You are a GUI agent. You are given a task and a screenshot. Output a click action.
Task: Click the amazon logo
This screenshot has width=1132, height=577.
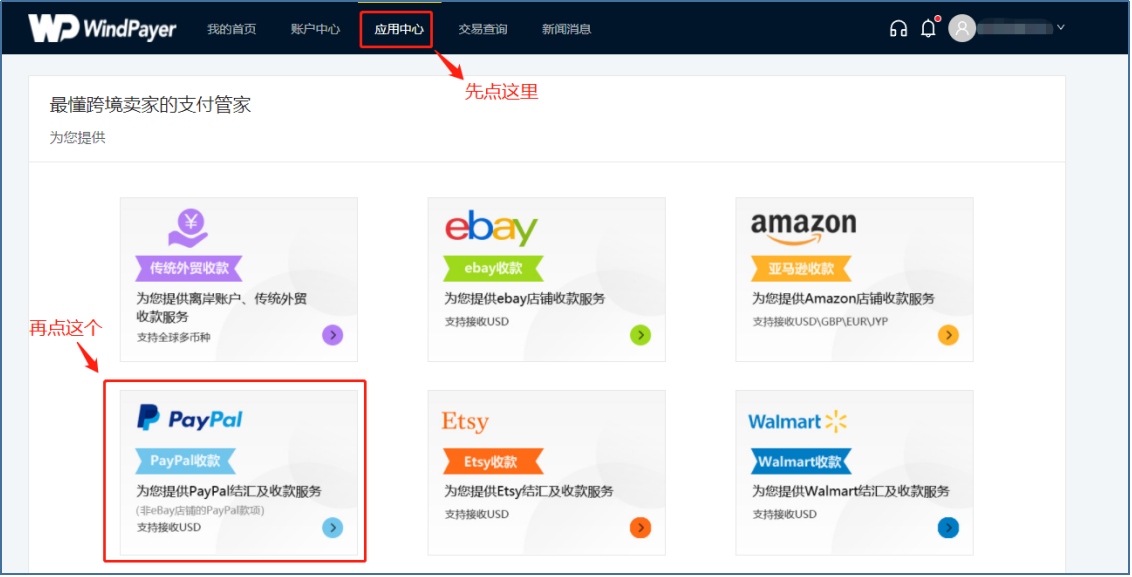pyautogui.click(x=804, y=228)
